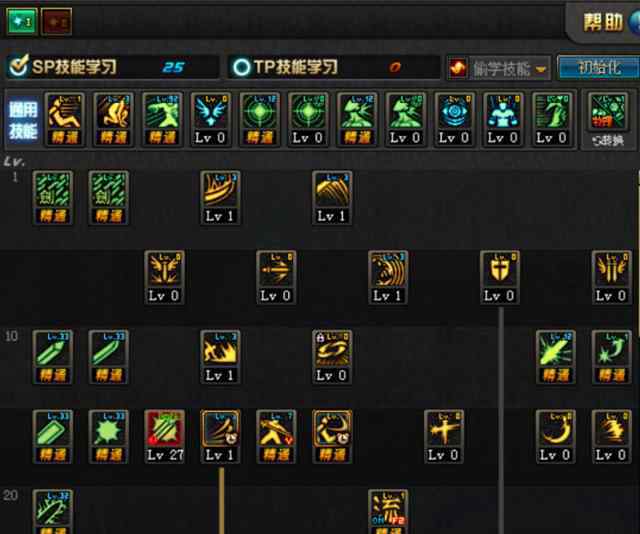The image size is (640, 534).
Task: Switch to the dark red skill page tab
Action: coord(56,21)
